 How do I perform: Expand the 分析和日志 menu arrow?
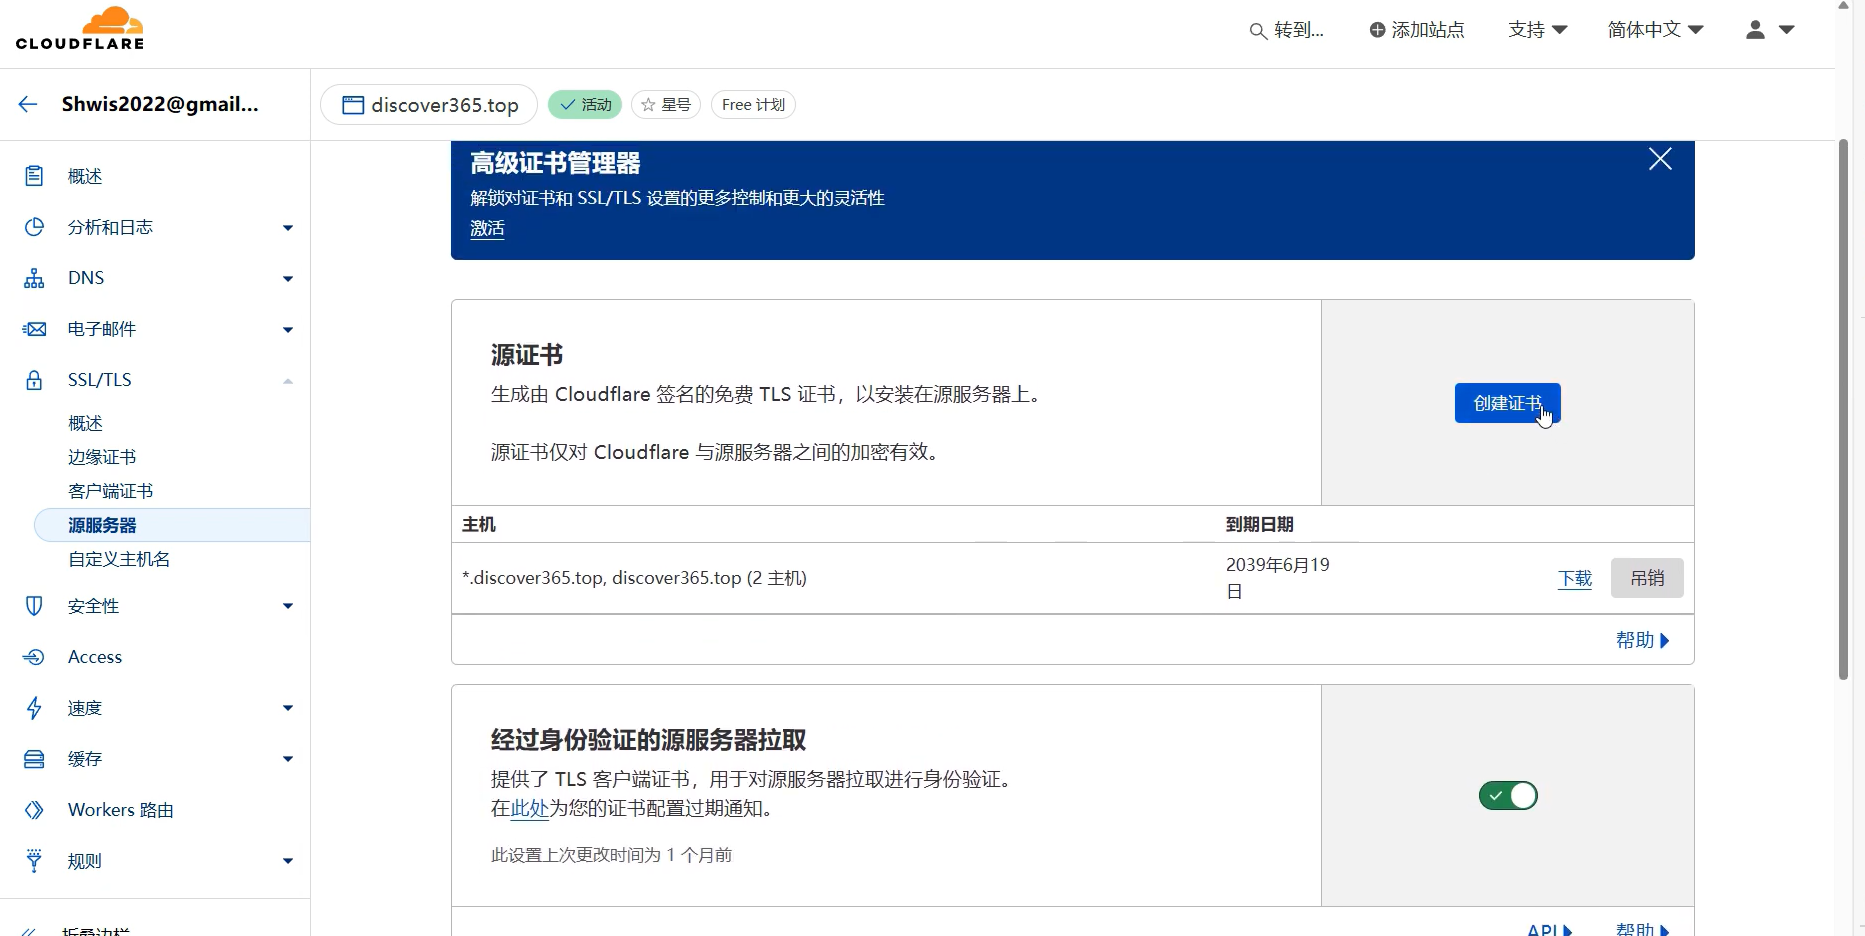point(288,228)
